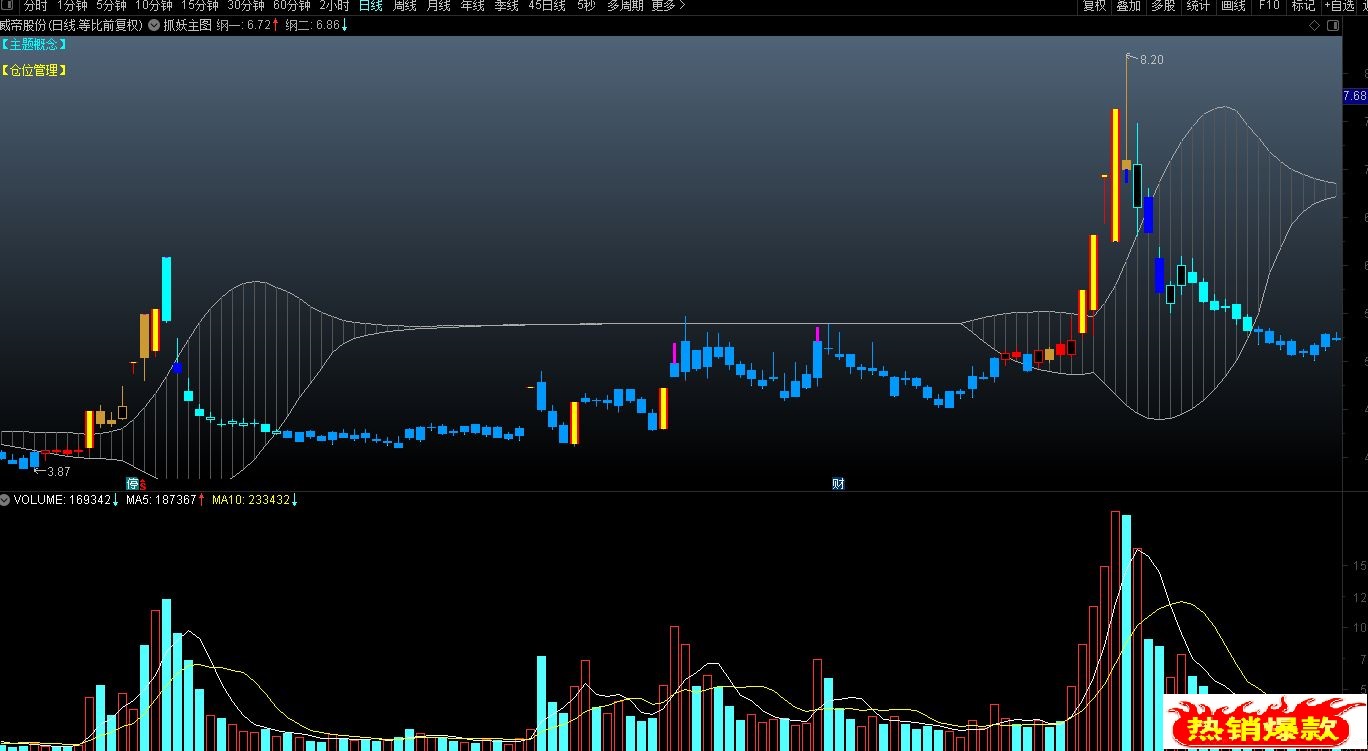Click the 停 marker icon under the chart
This screenshot has width=1368, height=751.
pyautogui.click(x=132, y=484)
